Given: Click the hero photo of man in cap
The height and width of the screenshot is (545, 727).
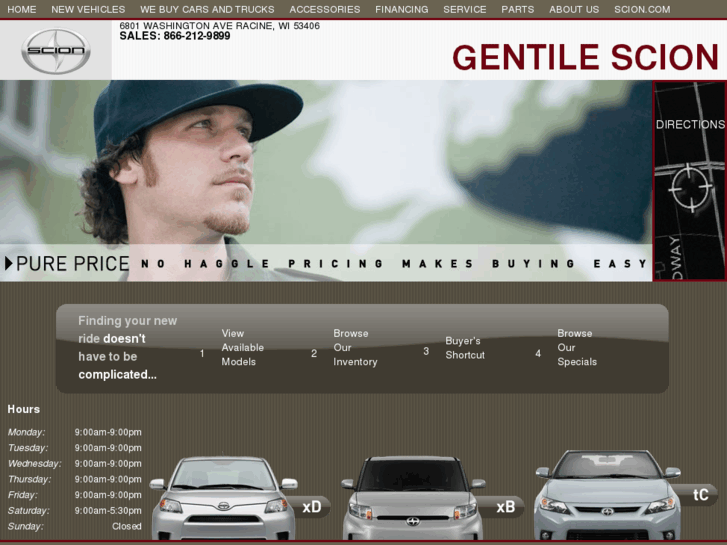Looking at the screenshot, I should 326,181.
